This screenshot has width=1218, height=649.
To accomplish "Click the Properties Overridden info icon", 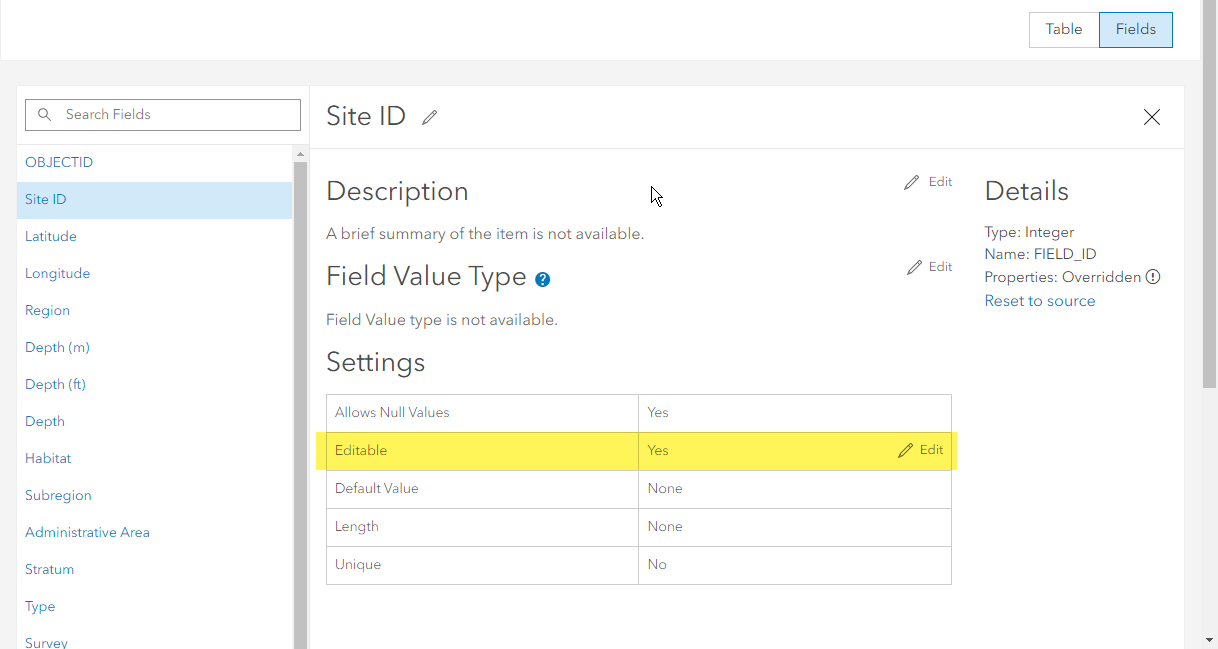I will point(1153,277).
